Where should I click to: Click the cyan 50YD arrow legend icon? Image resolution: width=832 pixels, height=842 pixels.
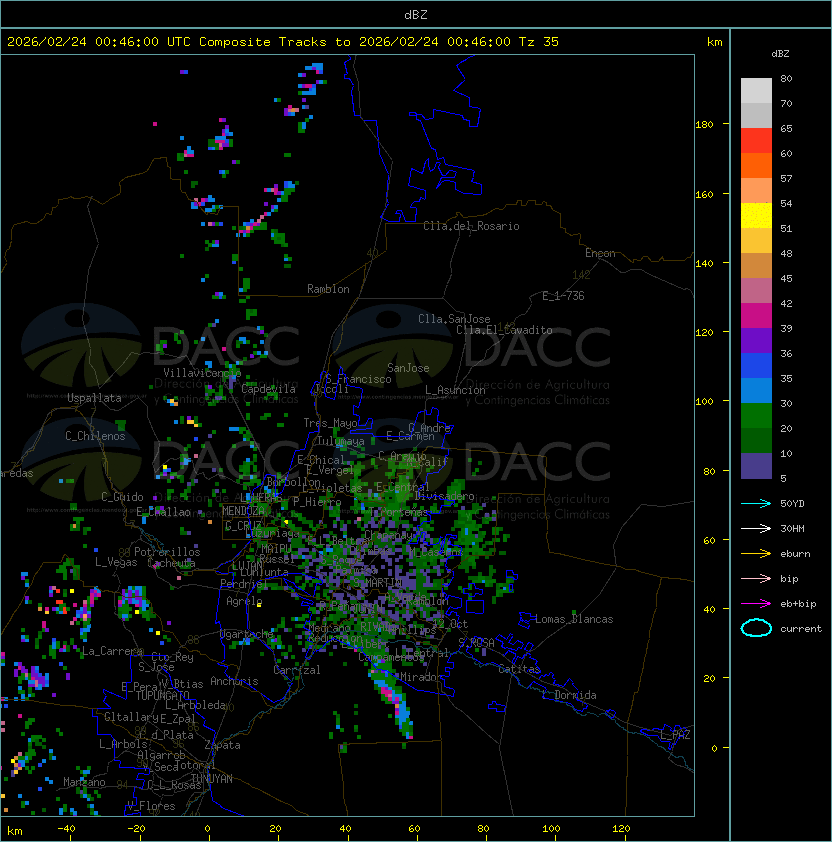(x=756, y=503)
